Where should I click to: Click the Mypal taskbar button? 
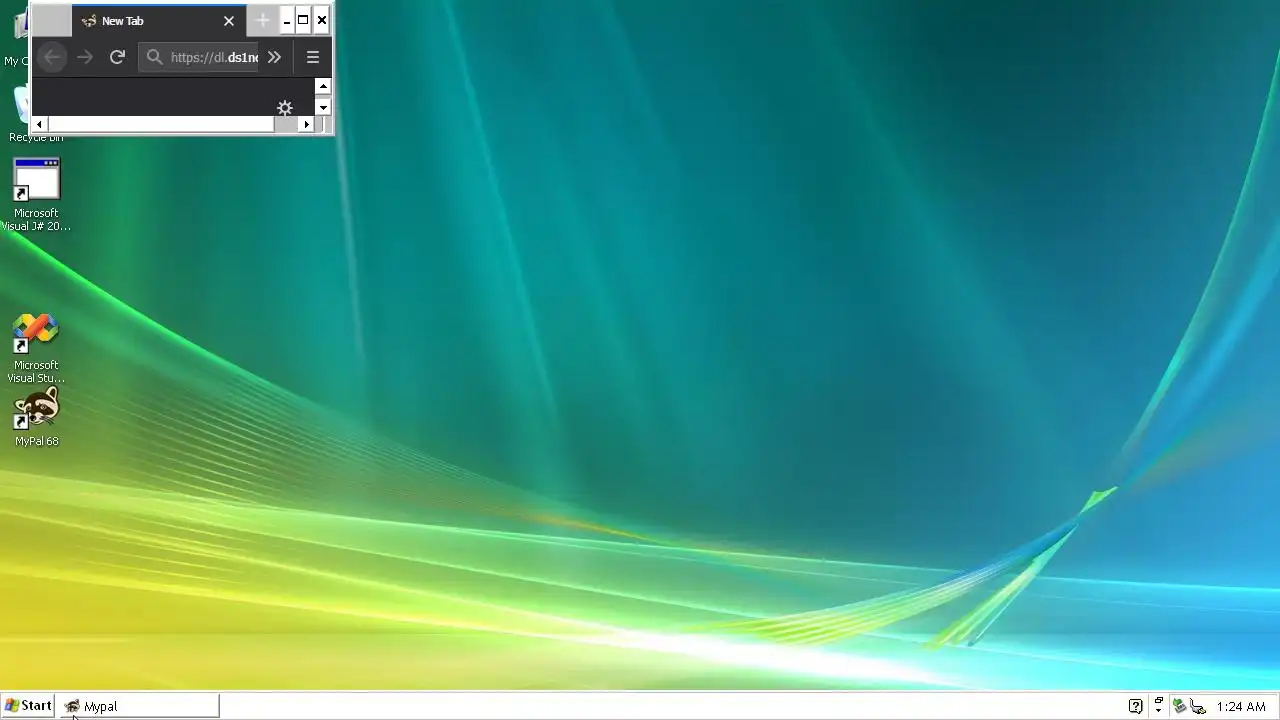(139, 706)
